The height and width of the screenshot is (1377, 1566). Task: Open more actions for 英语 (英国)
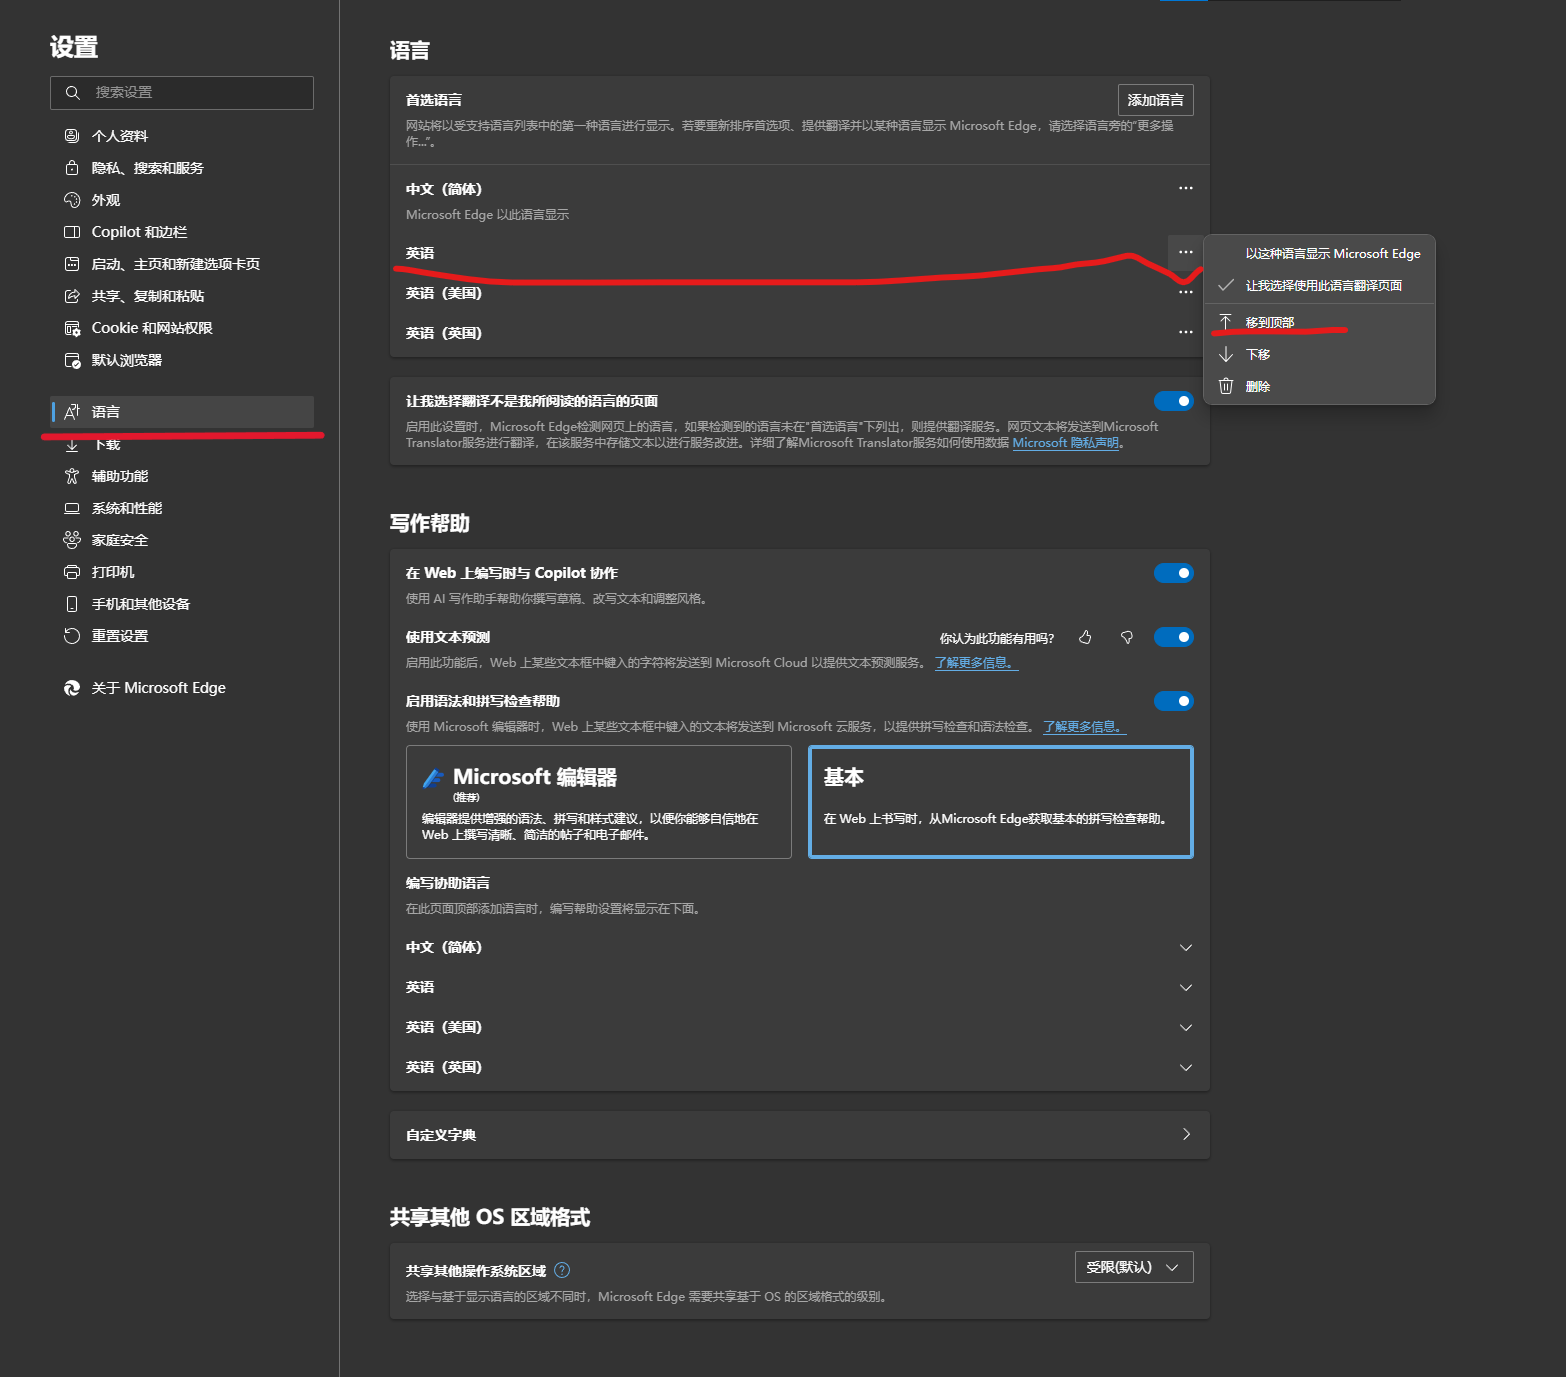coord(1186,332)
